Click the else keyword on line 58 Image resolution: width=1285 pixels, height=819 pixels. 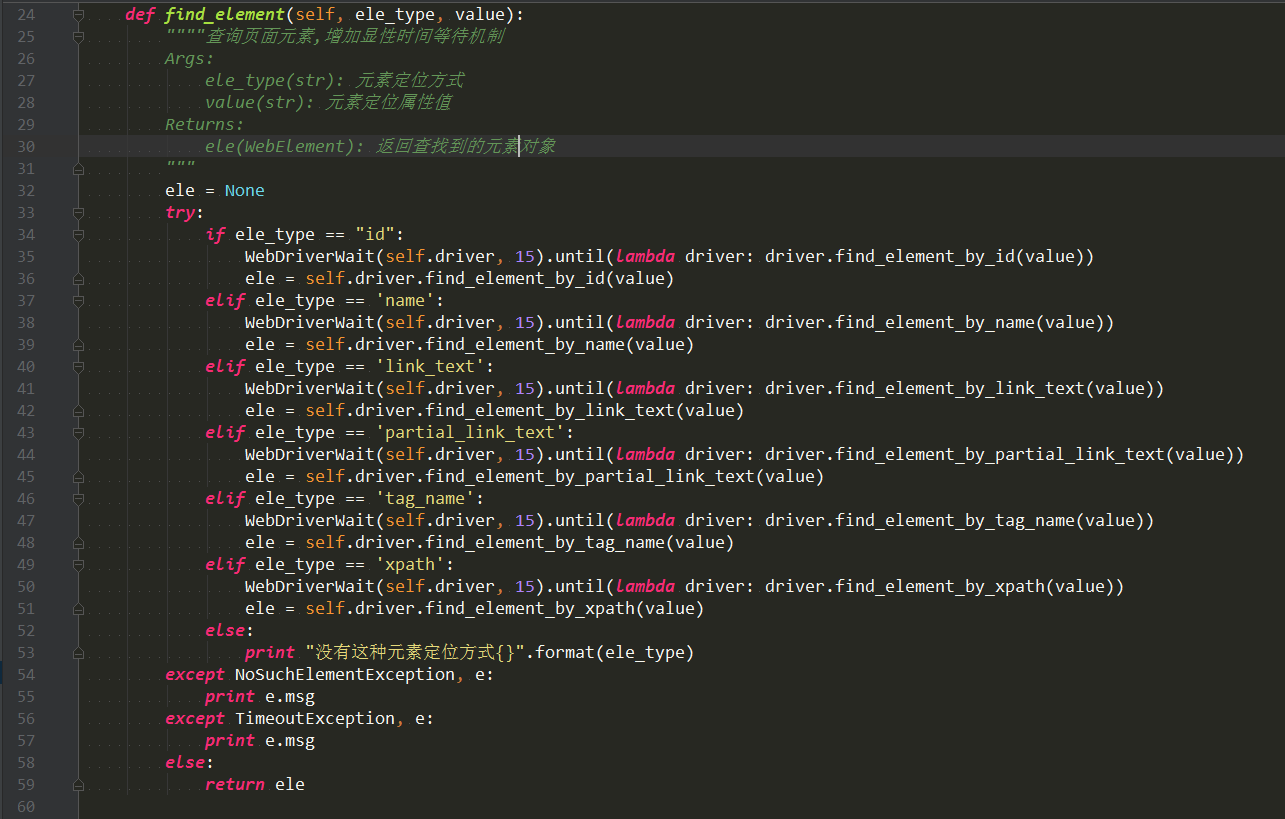pyautogui.click(x=185, y=763)
